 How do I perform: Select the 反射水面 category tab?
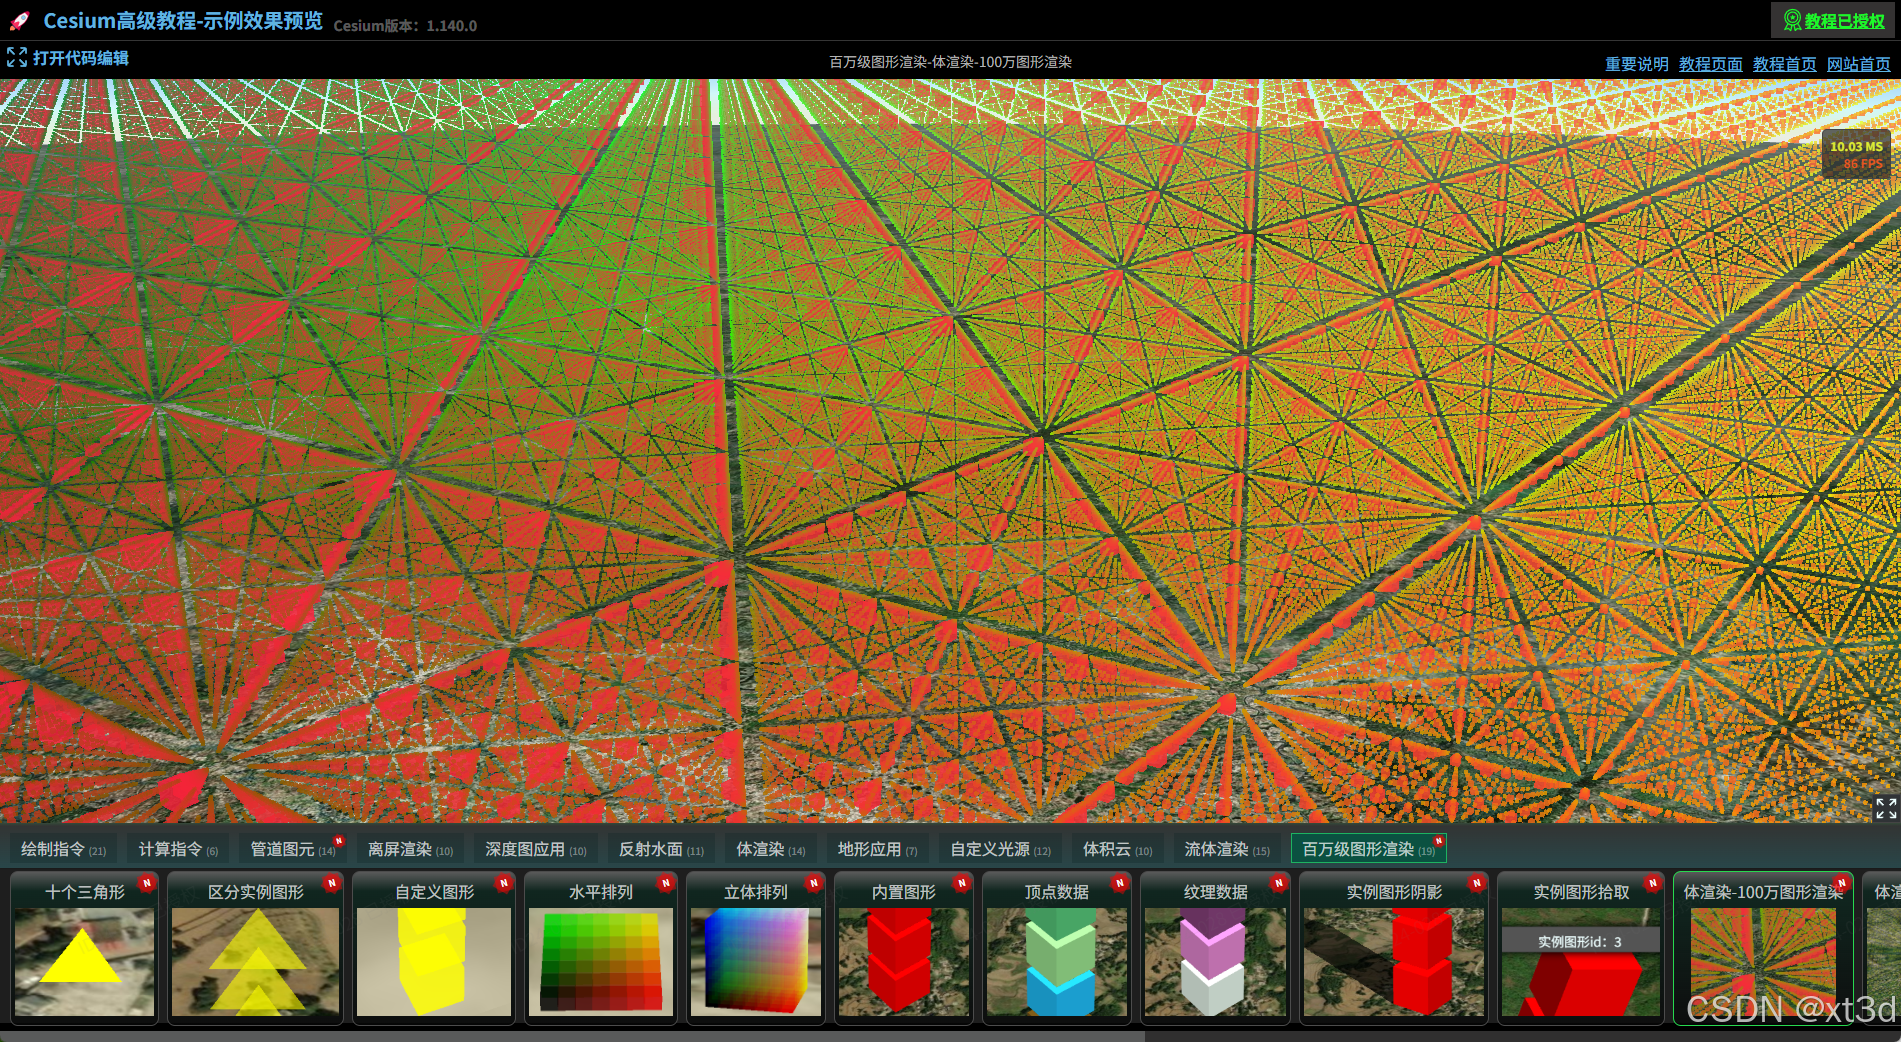click(x=661, y=849)
